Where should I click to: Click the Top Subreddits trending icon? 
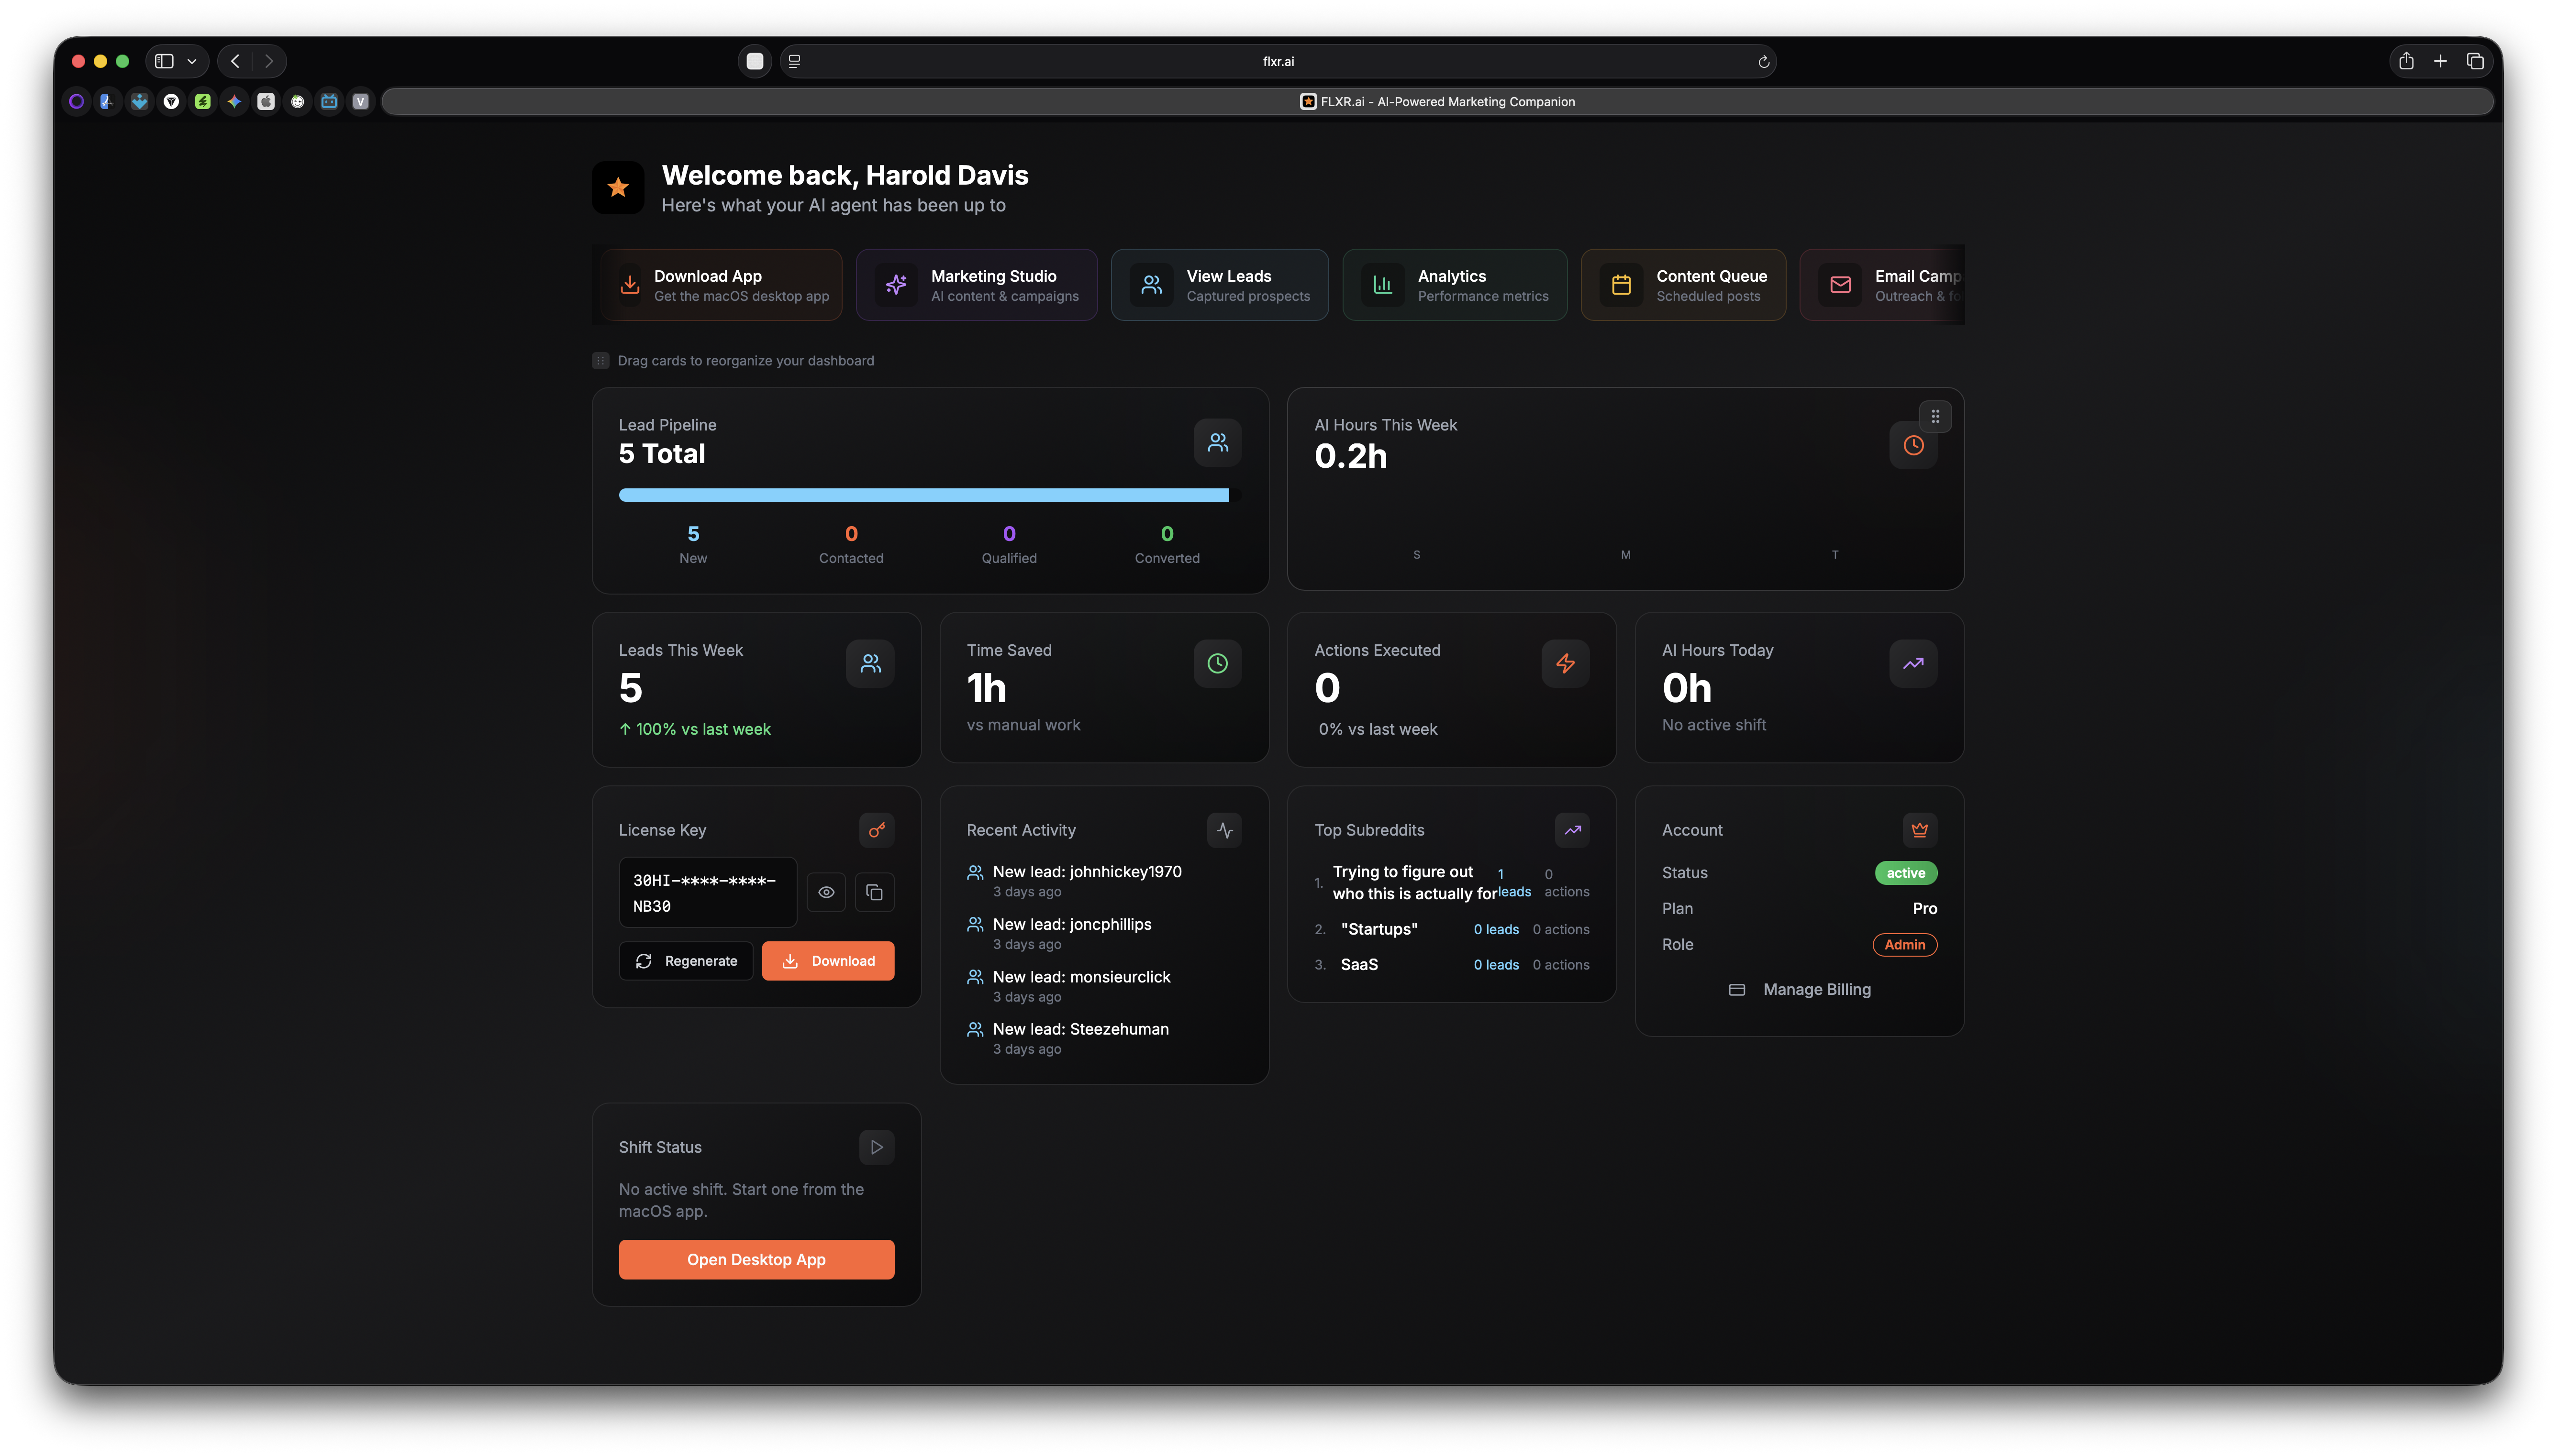pos(1572,830)
